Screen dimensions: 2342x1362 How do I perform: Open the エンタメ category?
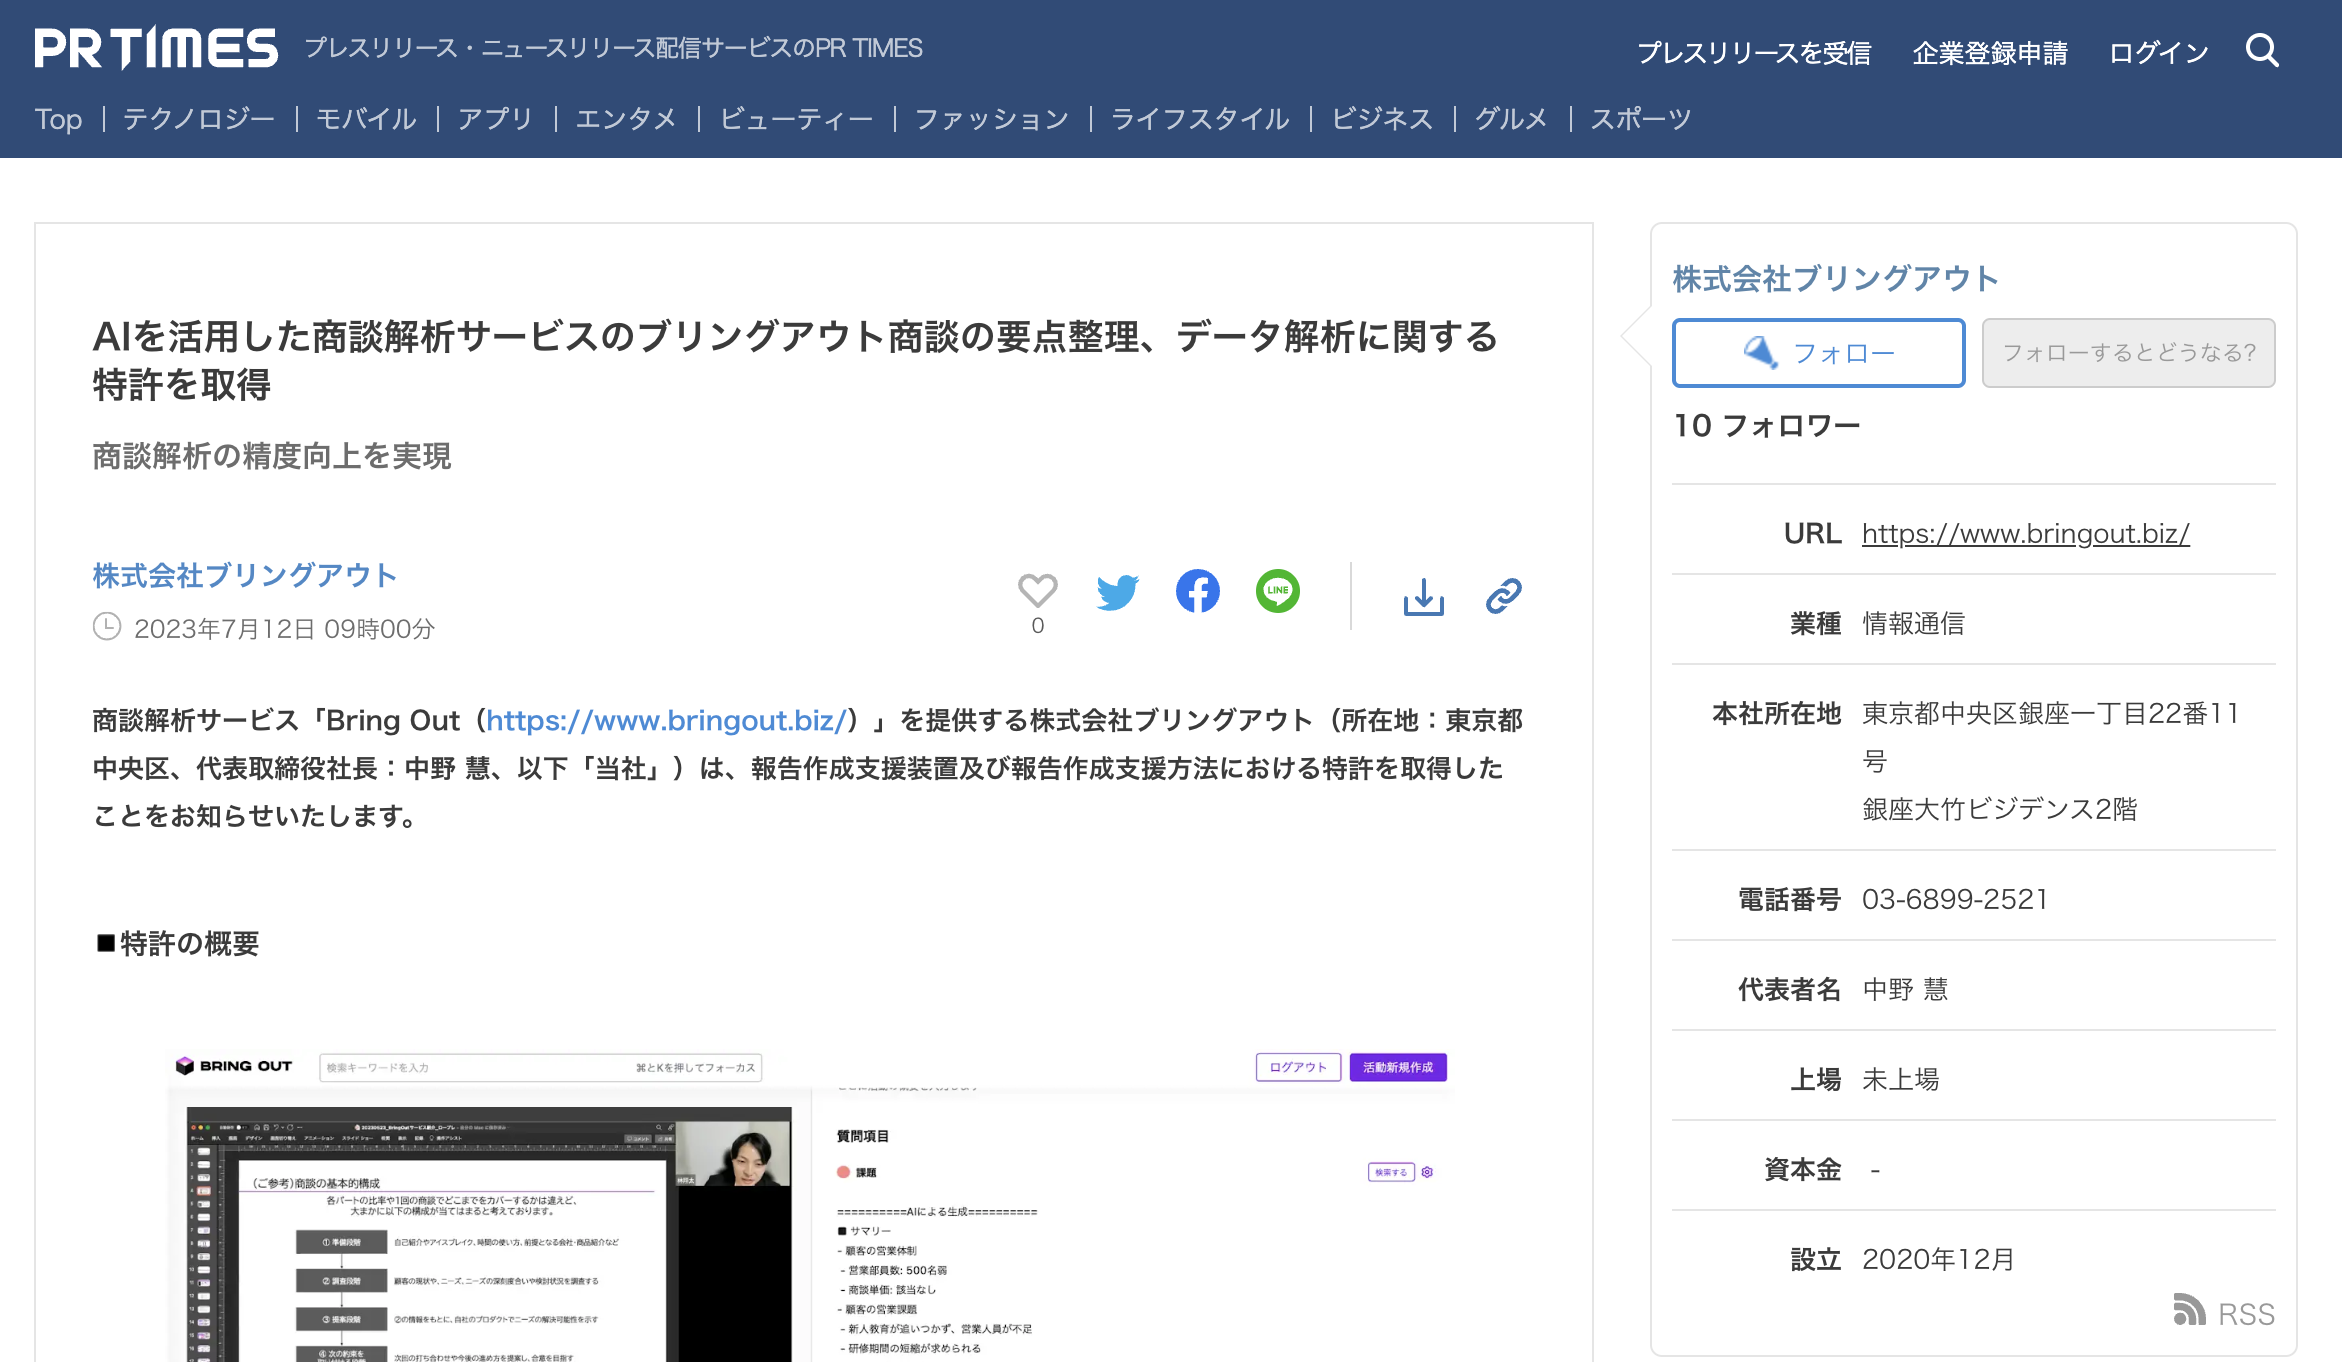(x=627, y=119)
